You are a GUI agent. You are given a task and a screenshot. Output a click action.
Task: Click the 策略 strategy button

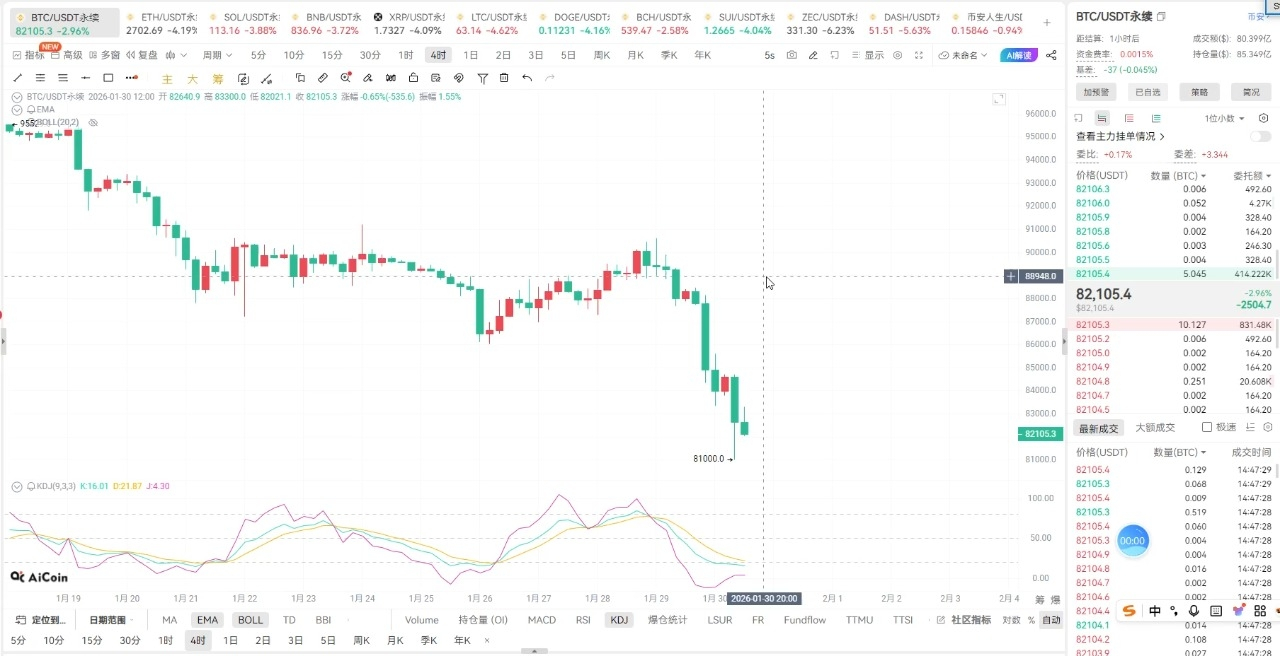point(1199,92)
